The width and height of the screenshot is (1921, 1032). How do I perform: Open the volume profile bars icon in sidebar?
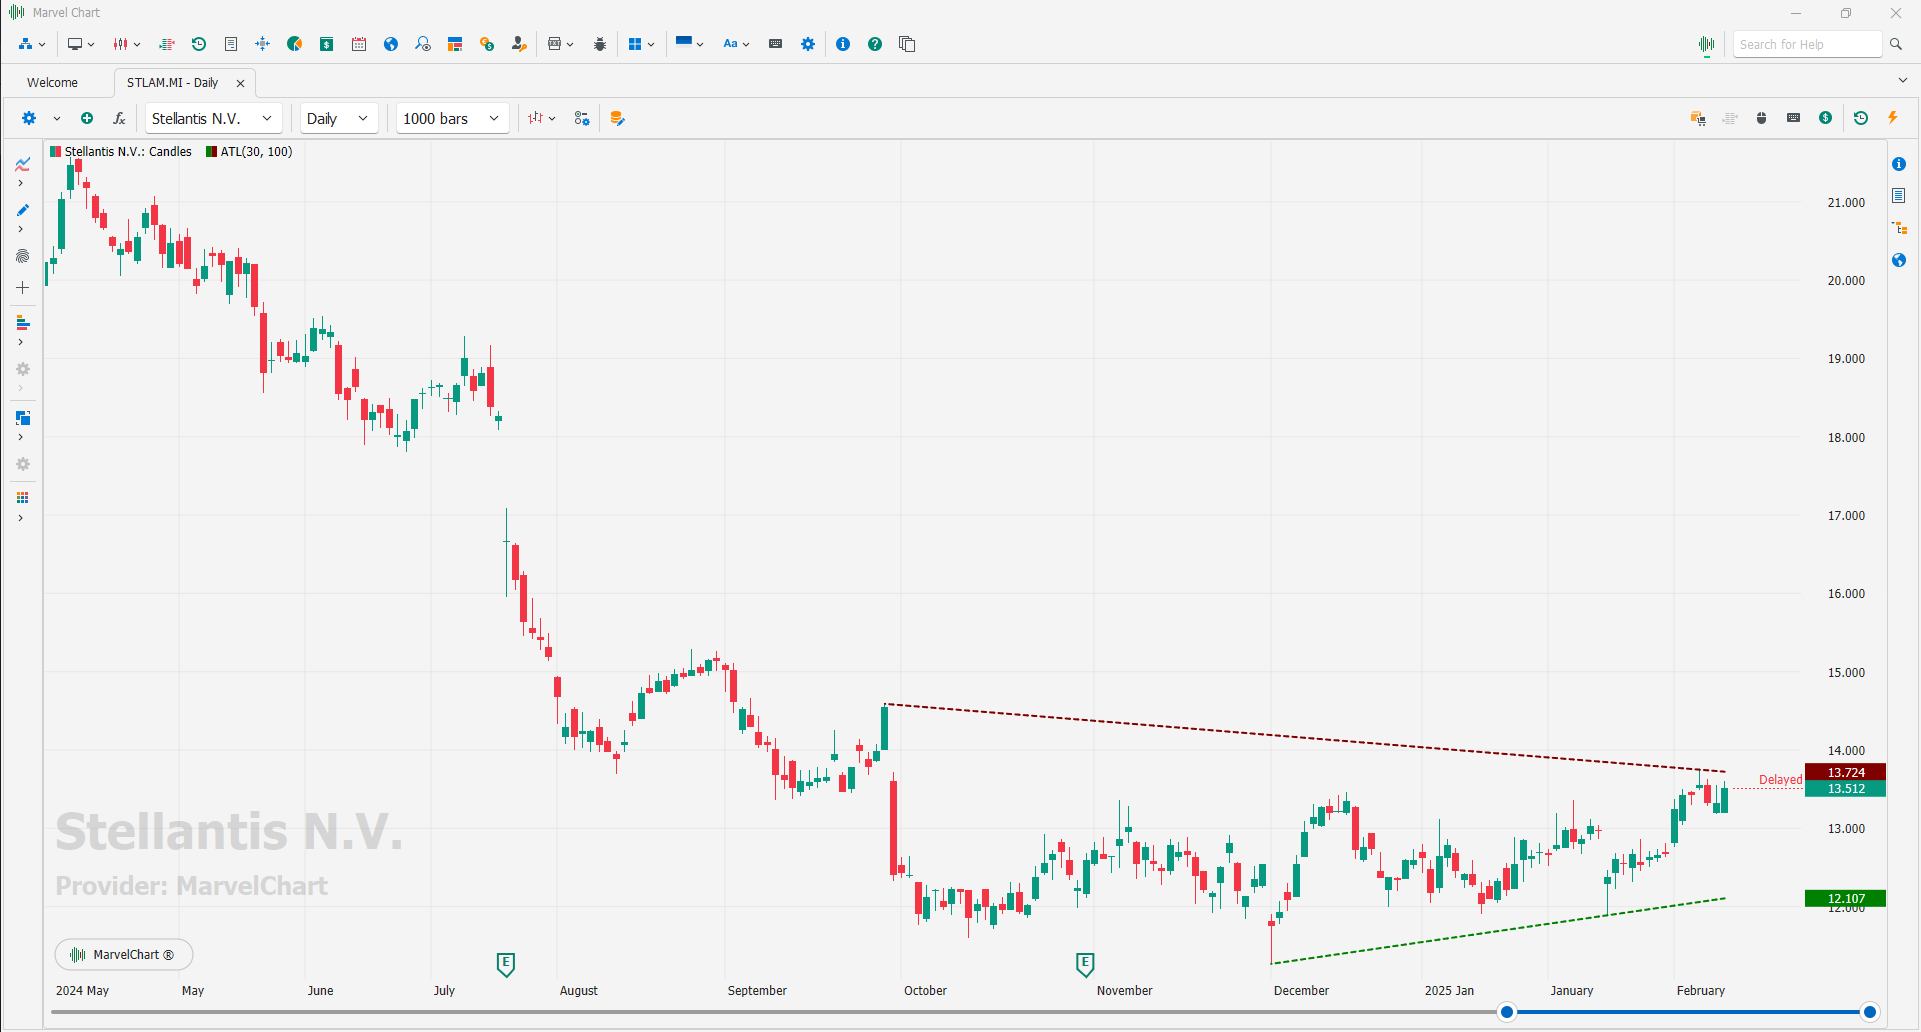click(22, 323)
